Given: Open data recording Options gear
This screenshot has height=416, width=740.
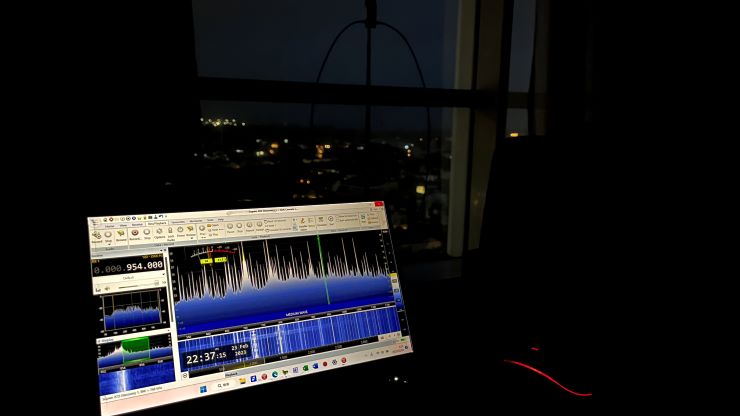Looking at the screenshot, I should pyautogui.click(x=159, y=232).
